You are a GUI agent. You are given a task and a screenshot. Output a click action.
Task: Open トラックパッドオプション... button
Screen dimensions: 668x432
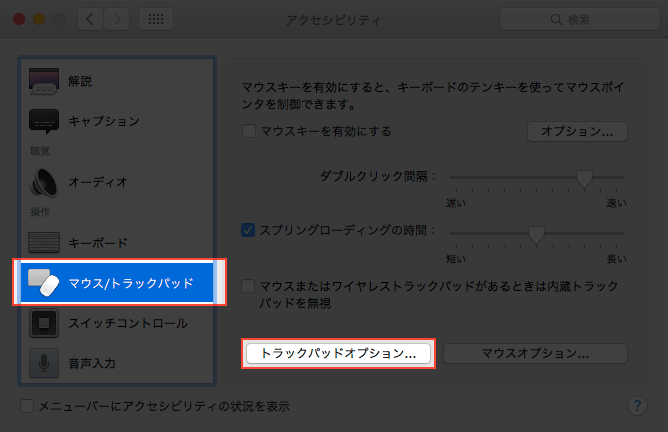(338, 353)
